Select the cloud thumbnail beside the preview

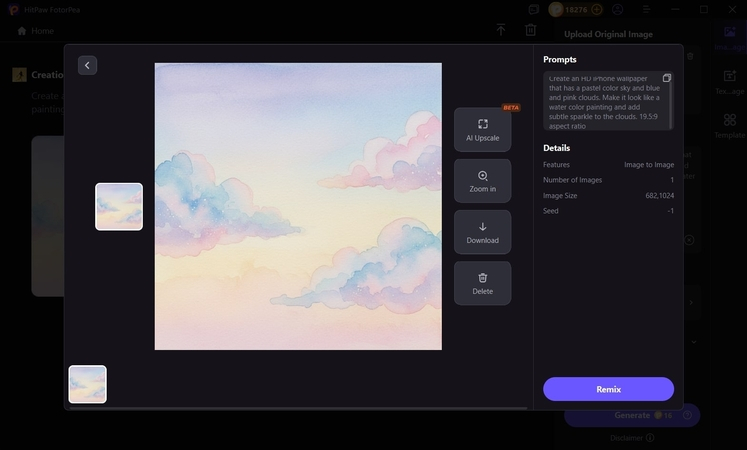coord(119,207)
